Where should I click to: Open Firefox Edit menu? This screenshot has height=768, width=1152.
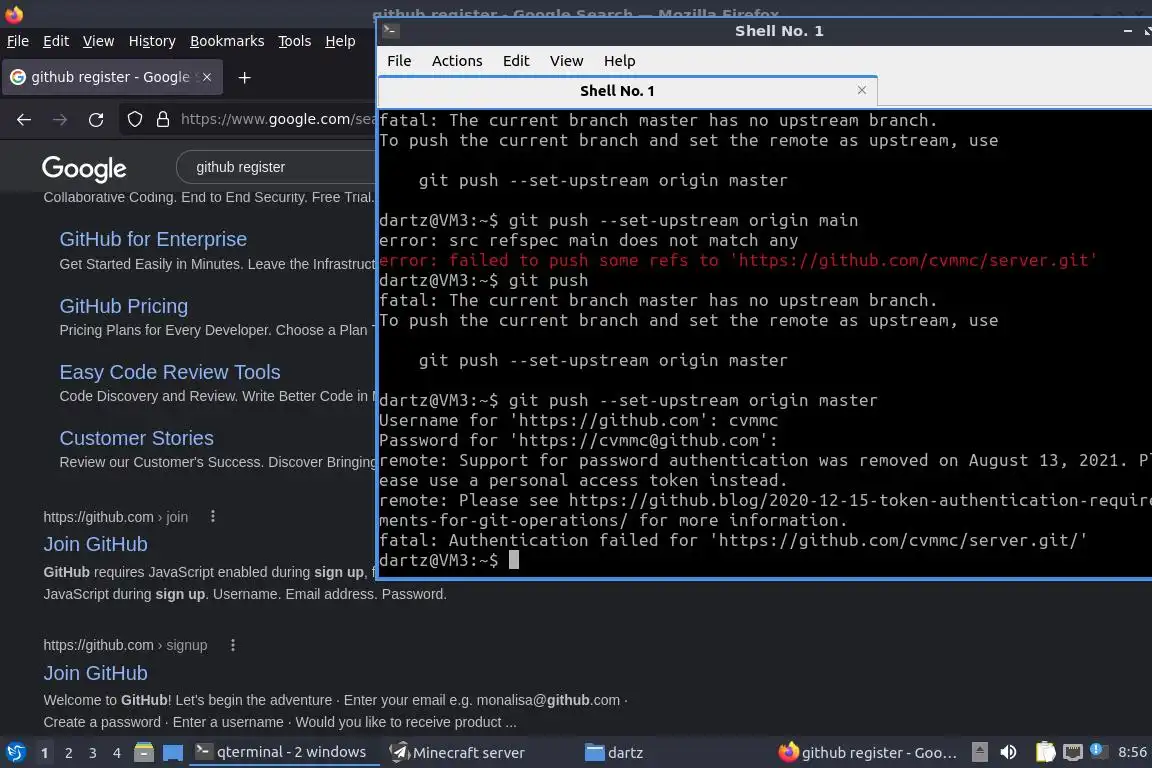point(56,41)
